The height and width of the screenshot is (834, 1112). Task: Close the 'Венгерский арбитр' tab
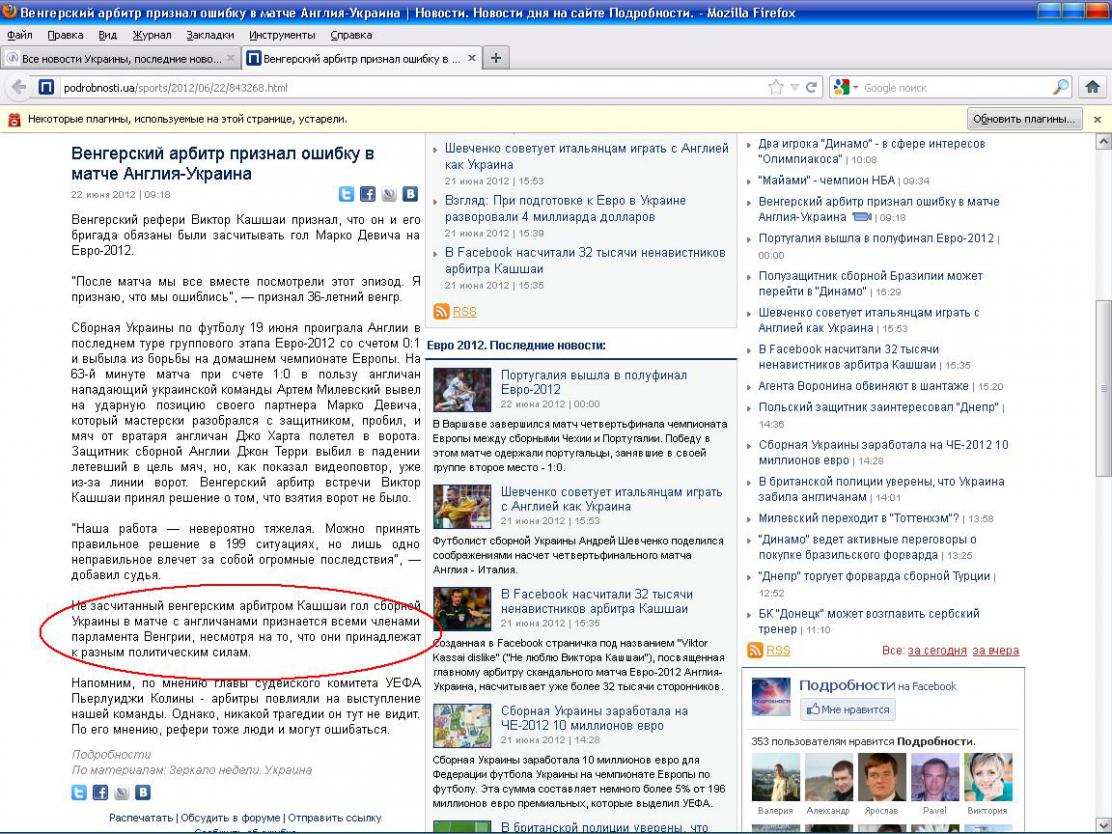pyautogui.click(x=472, y=58)
